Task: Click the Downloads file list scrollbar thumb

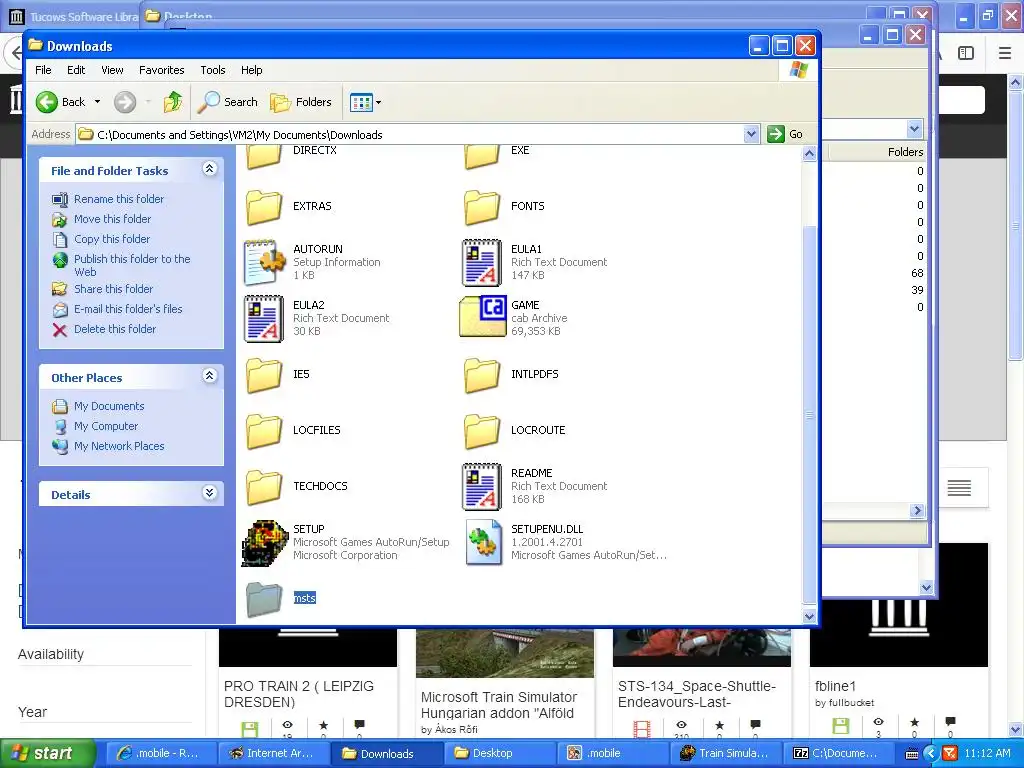Action: 809,415
